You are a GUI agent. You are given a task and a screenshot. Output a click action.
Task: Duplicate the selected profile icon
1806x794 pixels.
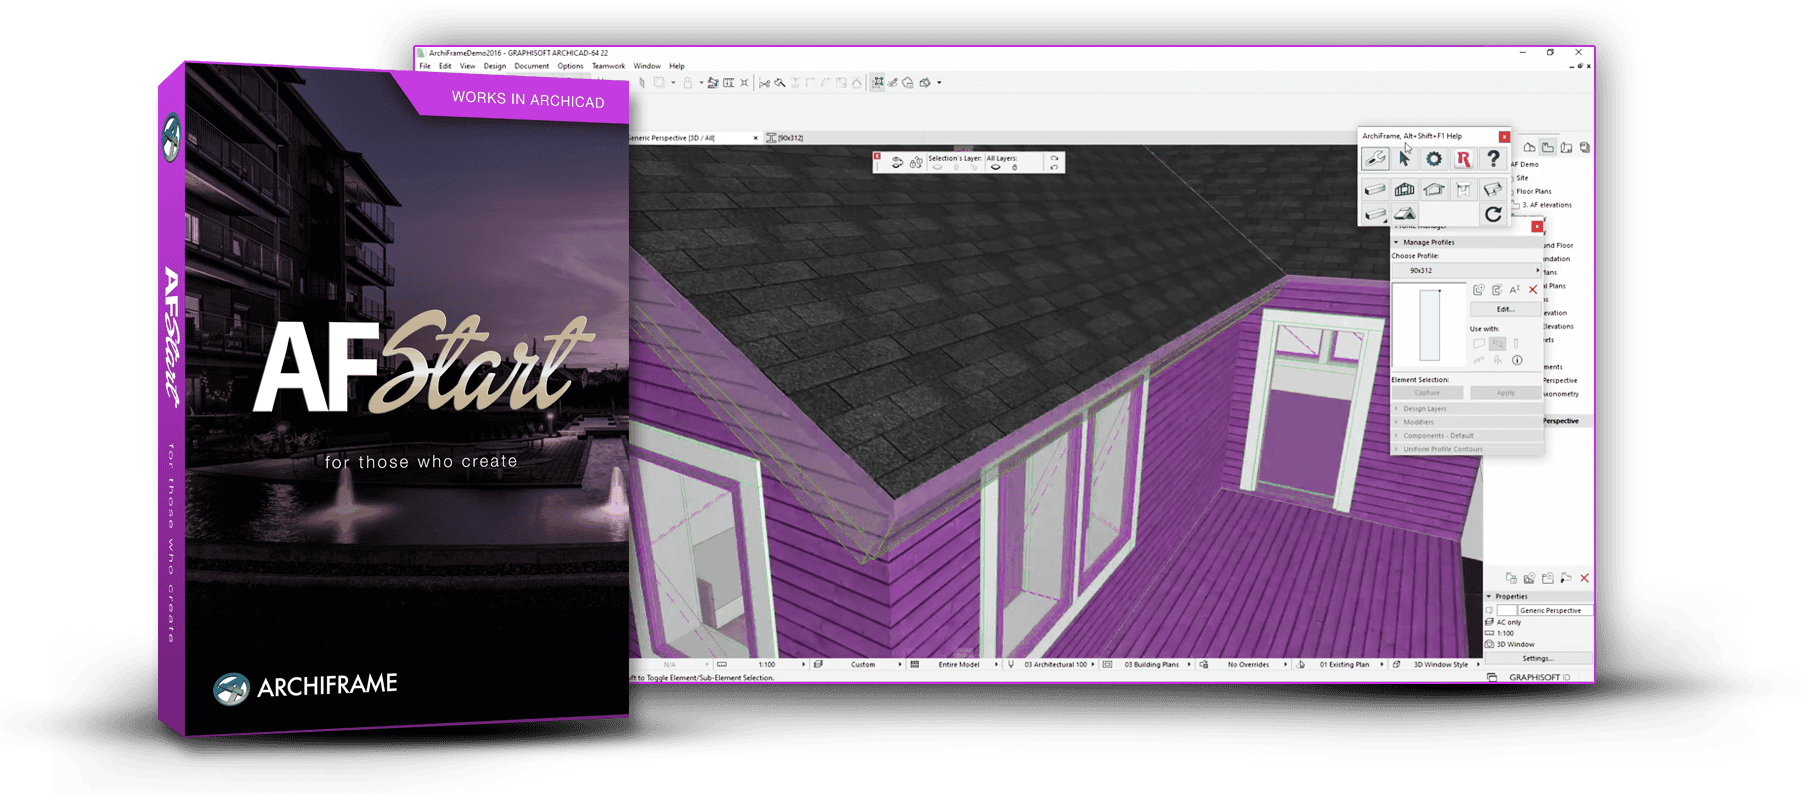1497,290
